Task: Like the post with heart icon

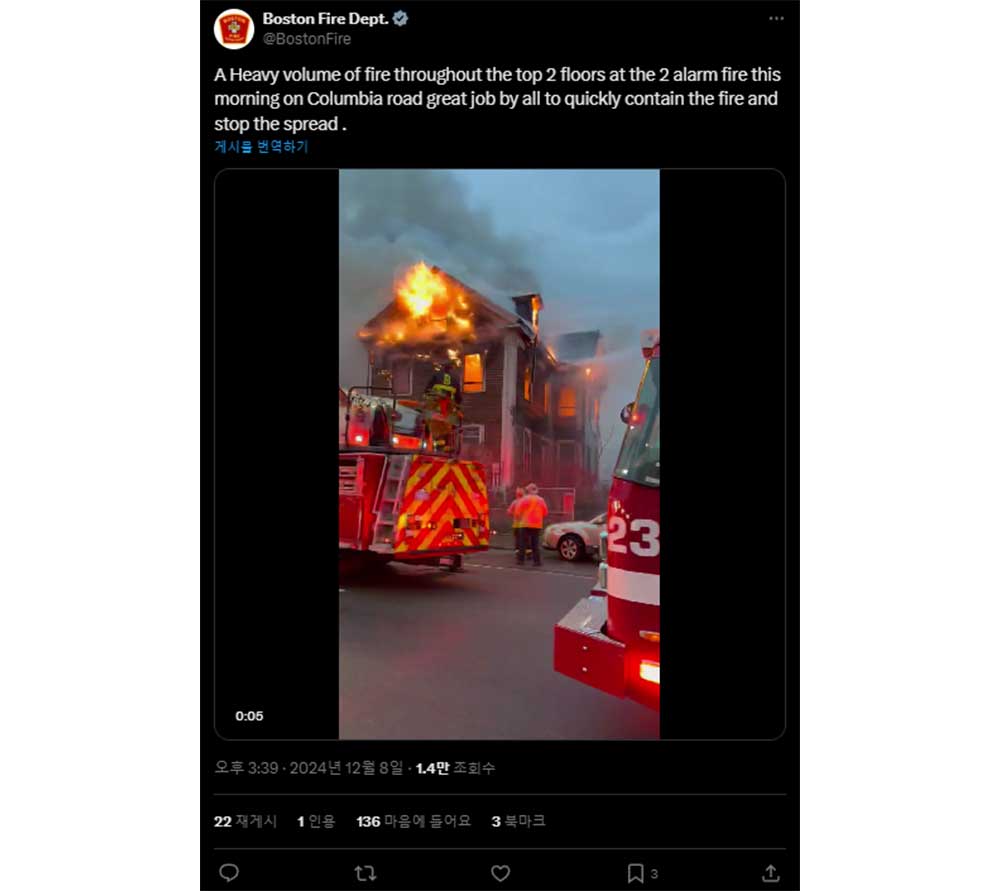Action: (501, 873)
